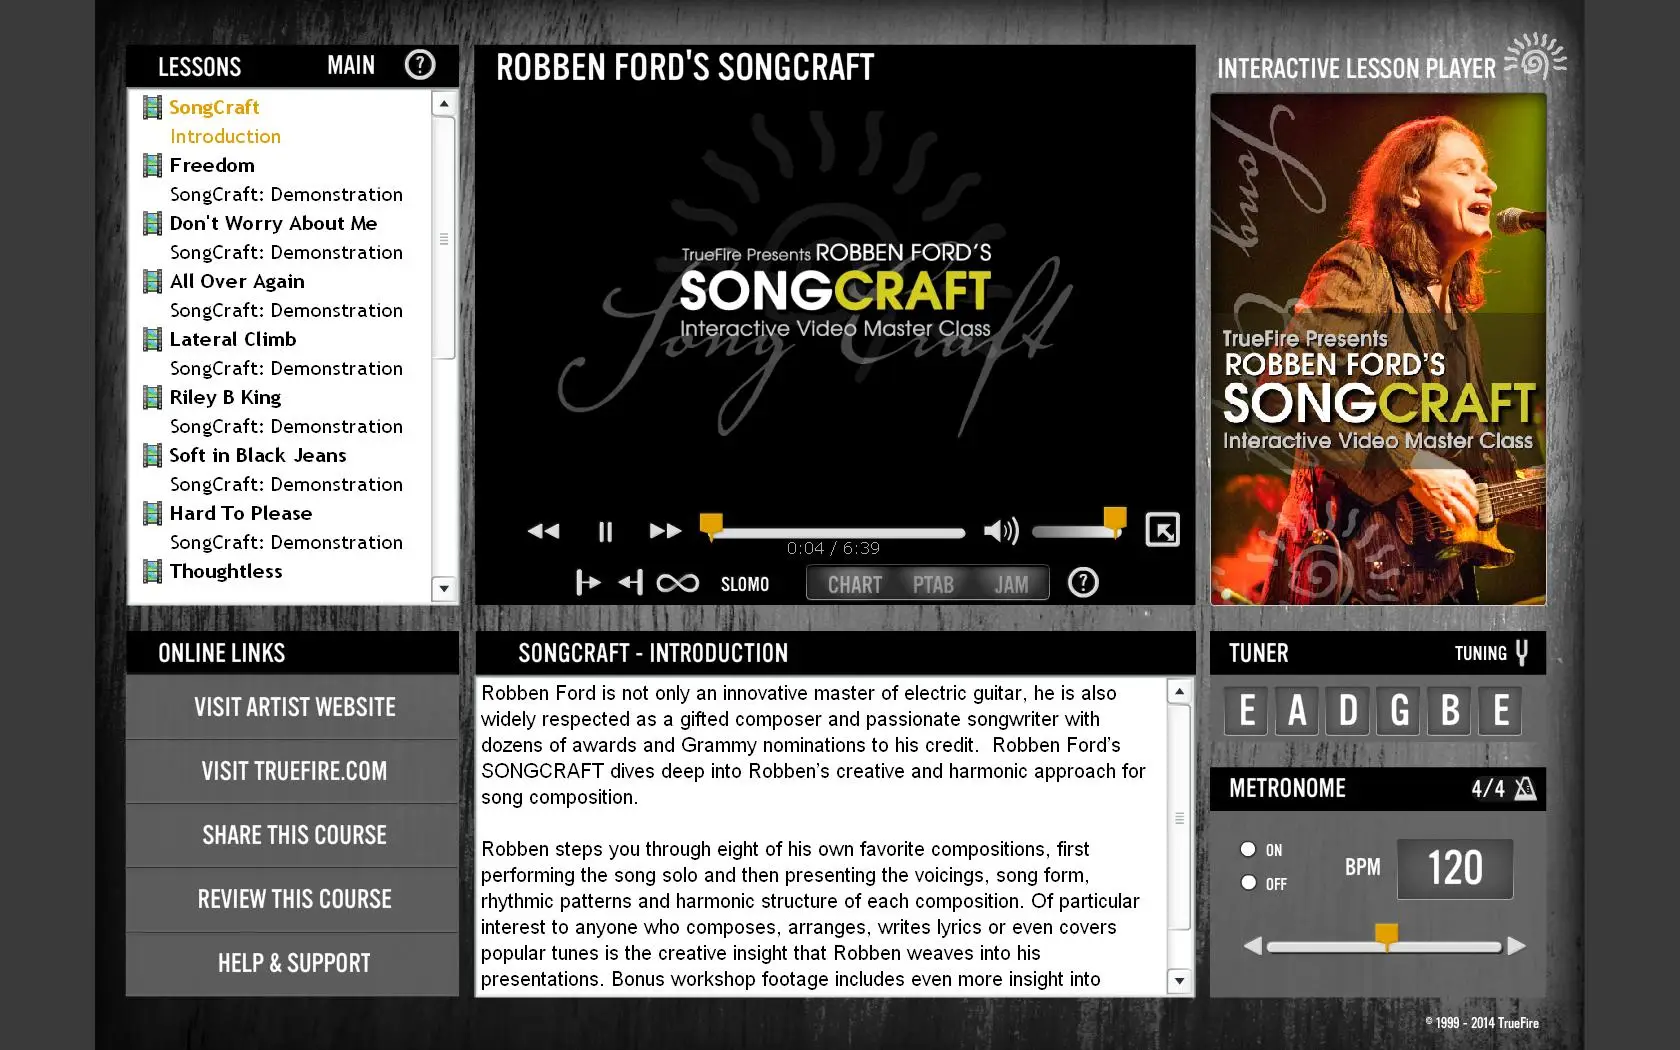
Task: Mute the speaker volume icon
Action: click(x=1001, y=531)
